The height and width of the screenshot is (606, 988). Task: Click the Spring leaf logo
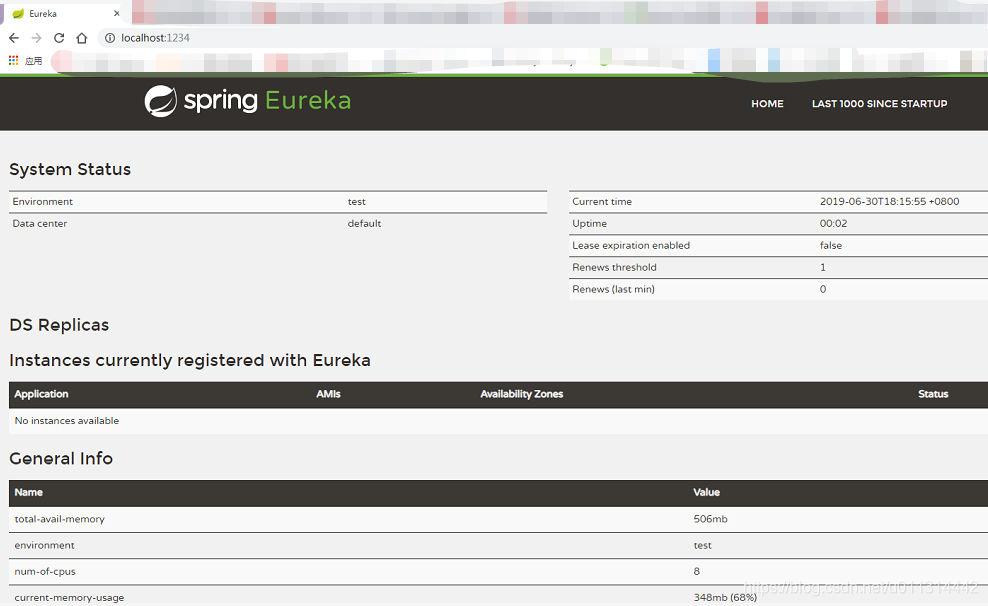(x=161, y=101)
